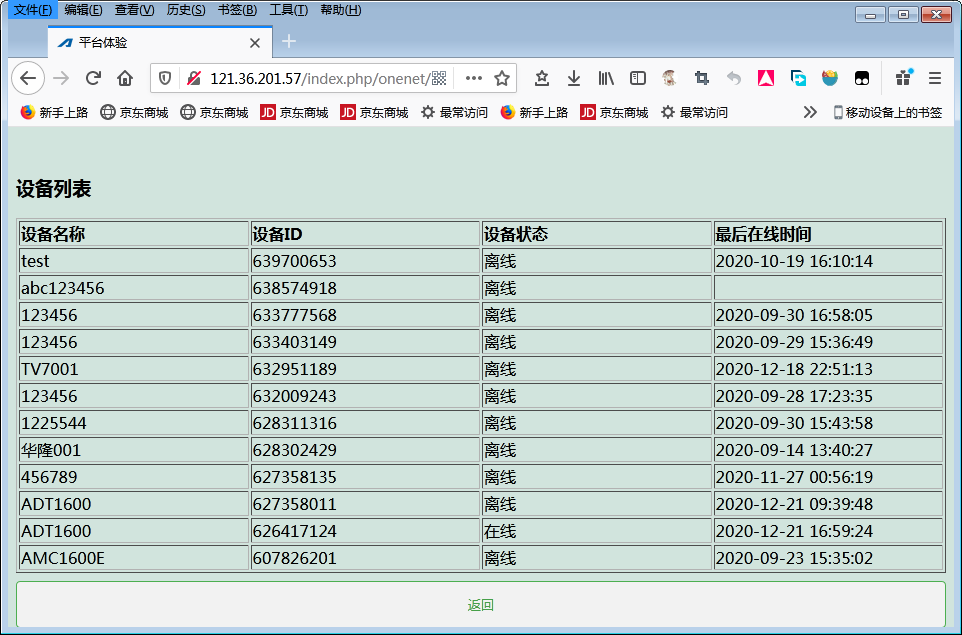
Task: Open page actions three-dot menu
Action: (474, 78)
